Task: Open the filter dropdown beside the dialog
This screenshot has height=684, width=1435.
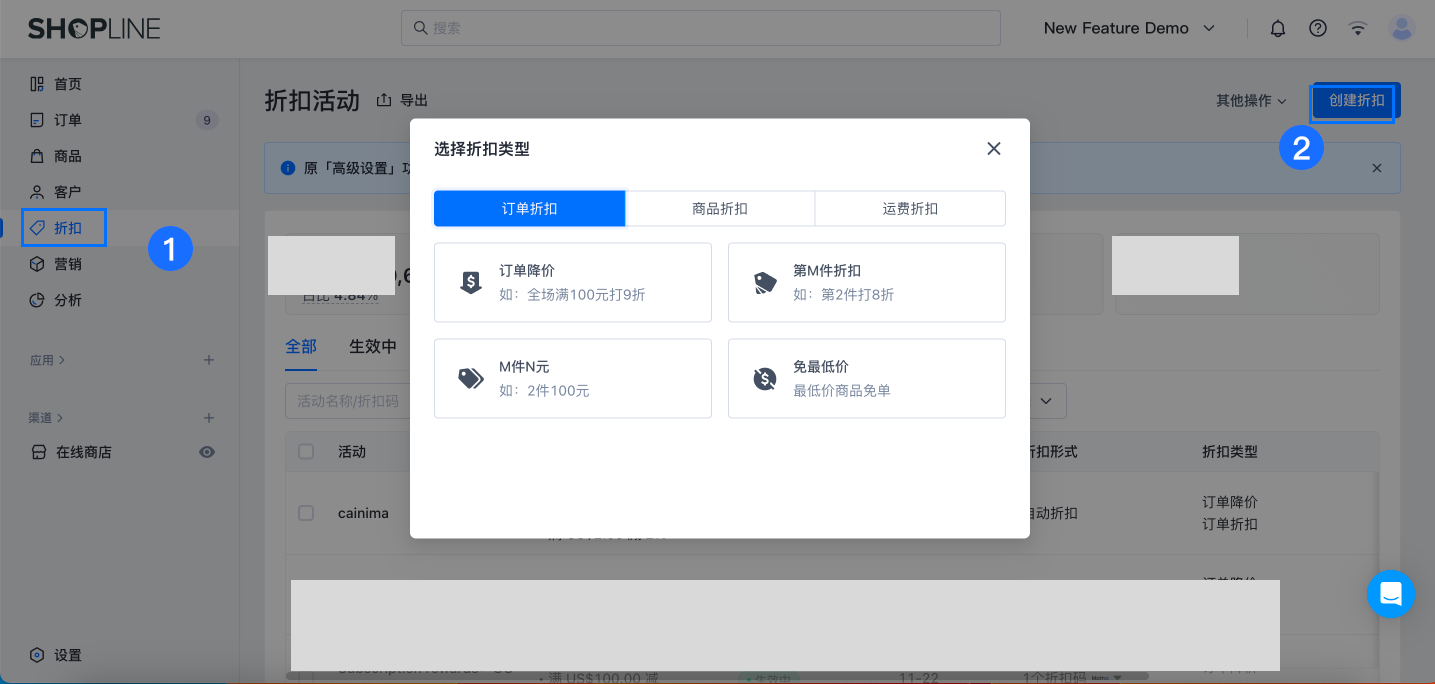Action: point(1047,401)
